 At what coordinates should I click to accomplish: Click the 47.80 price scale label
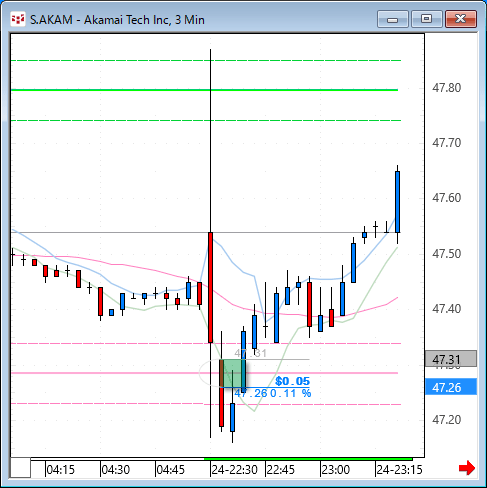[447, 88]
